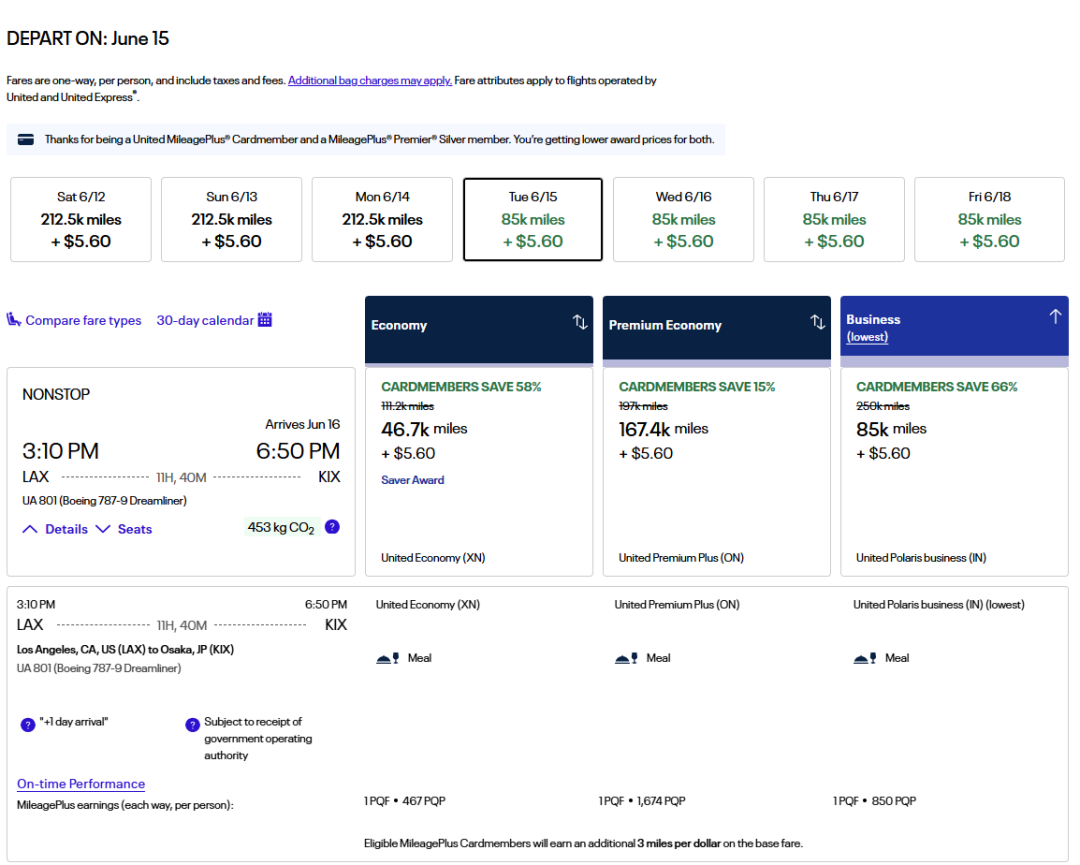Select Premium Economy 167.4k miles fare
Viewport: 1080px width, 865px height.
716,472
